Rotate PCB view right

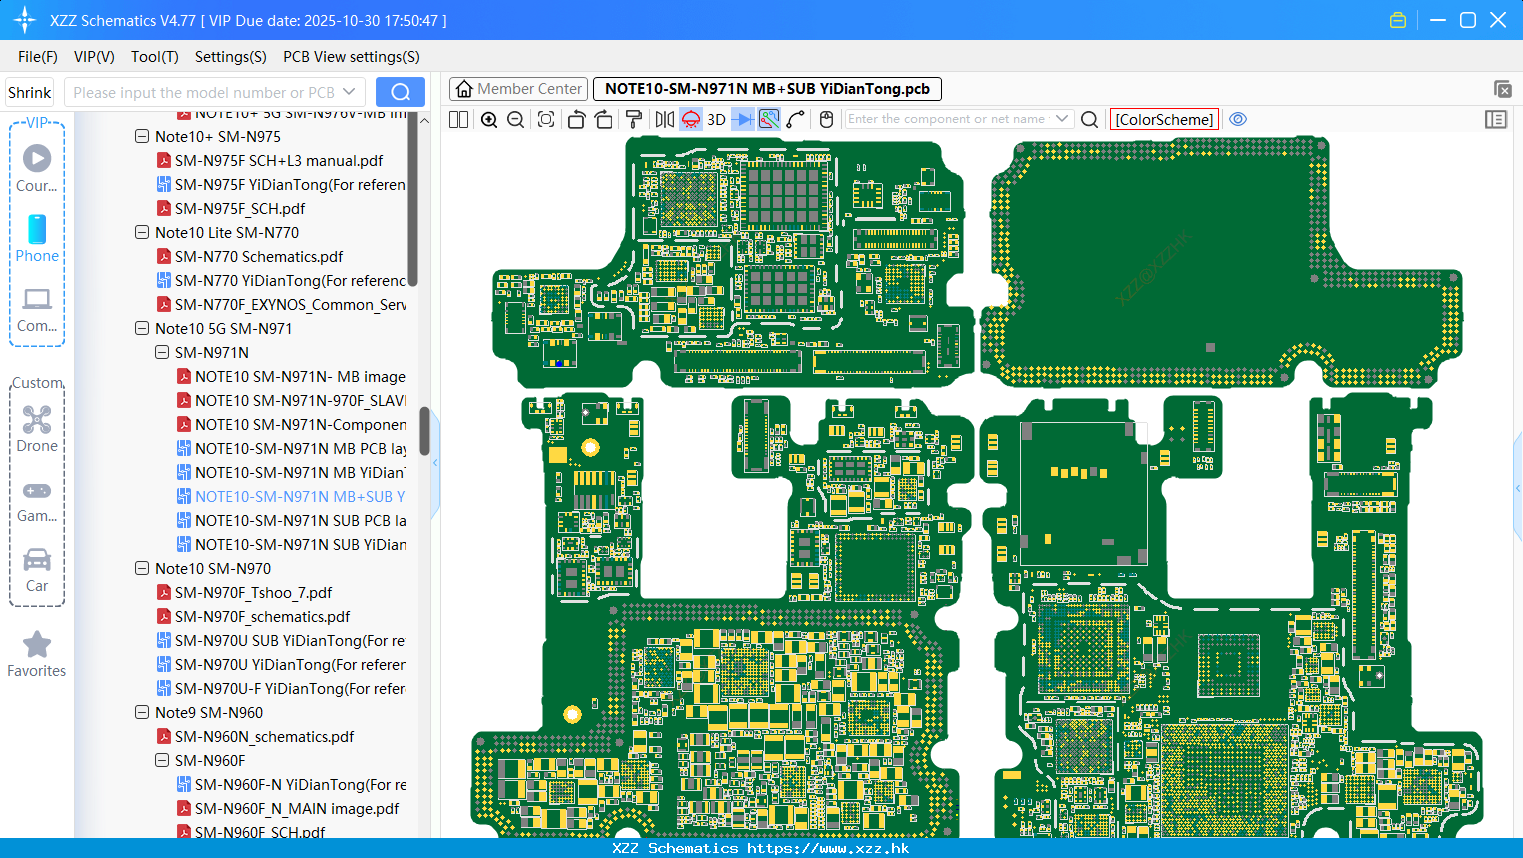603,119
